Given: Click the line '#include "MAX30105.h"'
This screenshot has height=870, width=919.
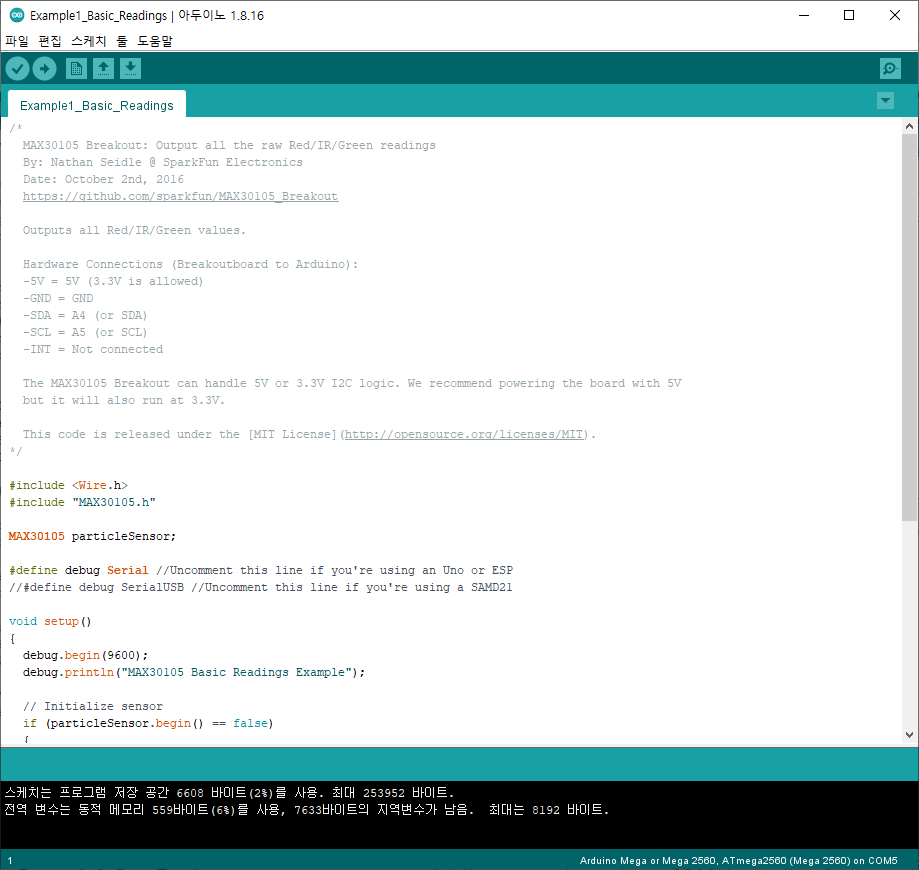Looking at the screenshot, I should tap(82, 502).
